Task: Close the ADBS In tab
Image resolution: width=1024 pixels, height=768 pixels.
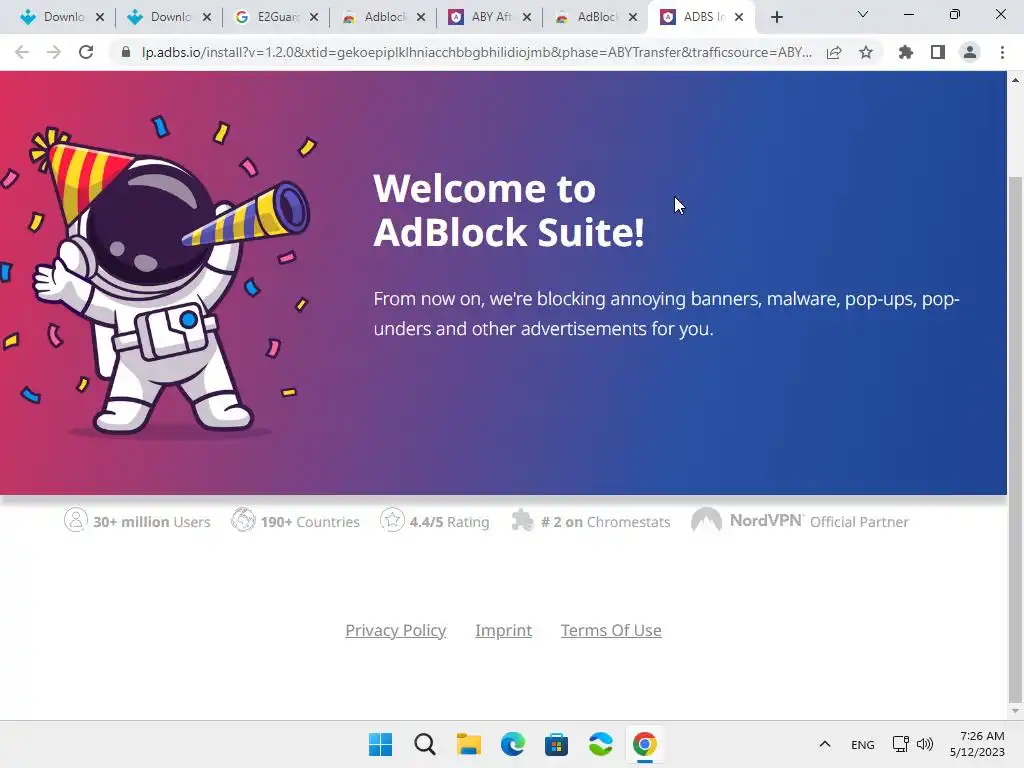Action: (739, 17)
